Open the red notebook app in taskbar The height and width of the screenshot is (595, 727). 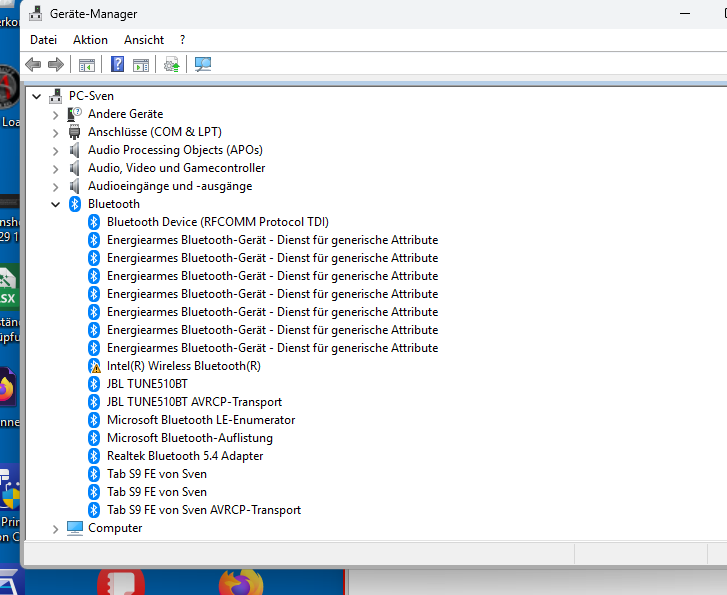pyautogui.click(x=121, y=583)
